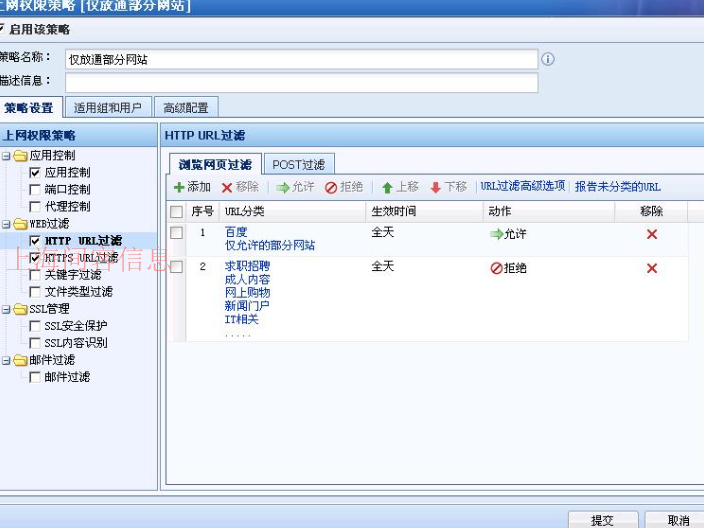
Task: Click the green 允许 action icon in row 1
Action: [x=496, y=234]
